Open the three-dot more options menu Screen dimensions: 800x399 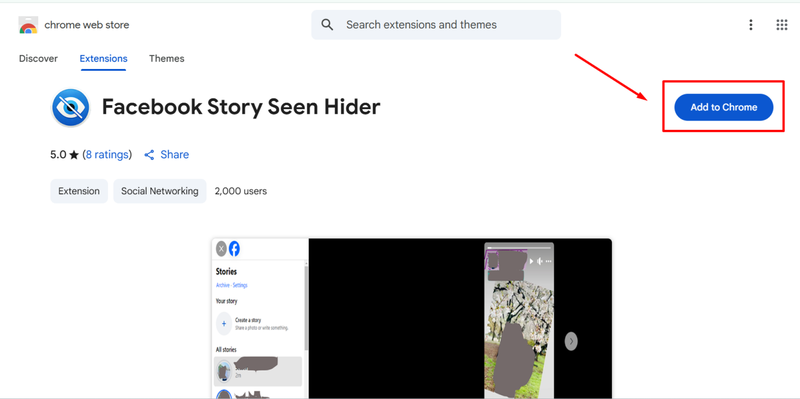point(751,25)
